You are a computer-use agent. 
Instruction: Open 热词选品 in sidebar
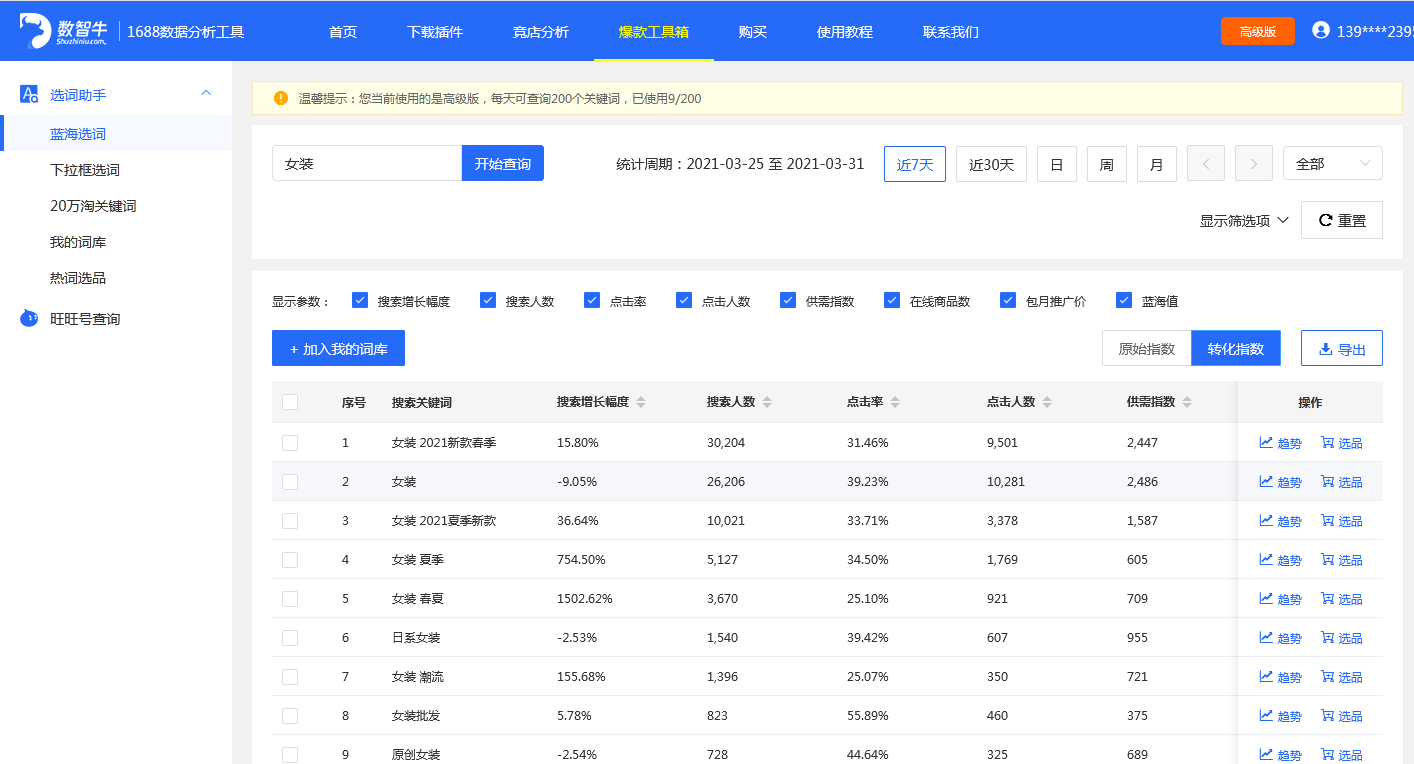coord(78,278)
